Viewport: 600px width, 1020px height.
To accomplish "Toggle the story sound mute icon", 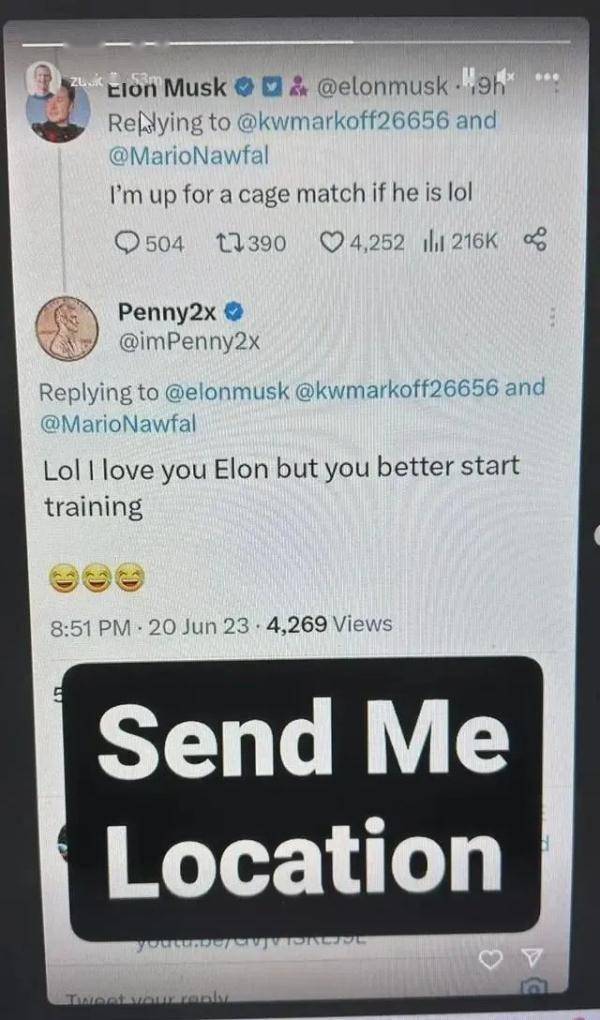I will click(x=506, y=76).
